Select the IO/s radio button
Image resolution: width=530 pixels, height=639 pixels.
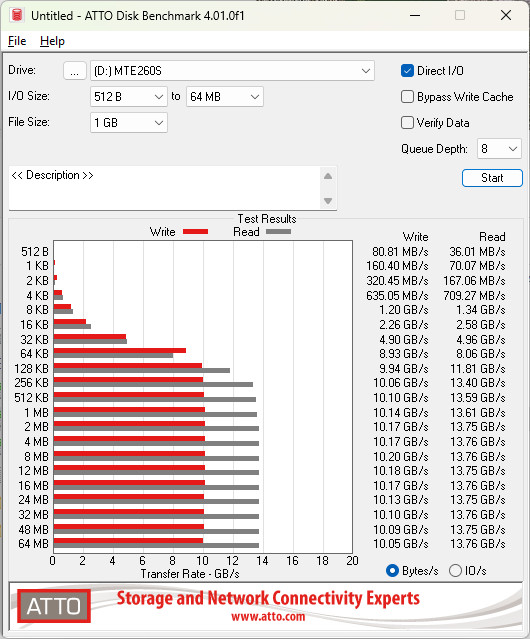(x=455, y=571)
